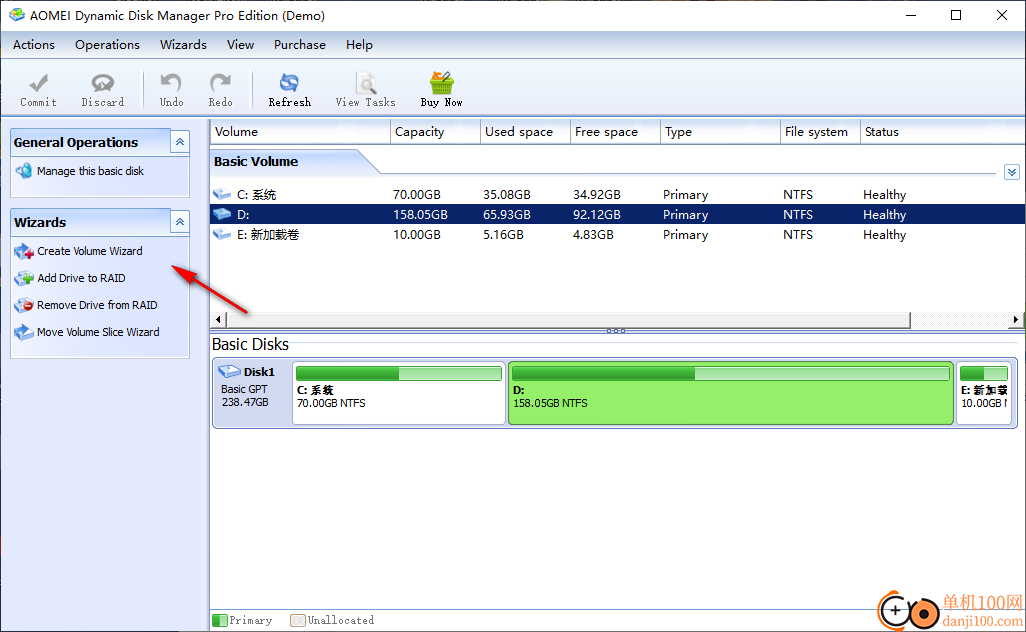Click the 158.05GB capacity cell
The height and width of the screenshot is (632, 1026).
coord(420,215)
